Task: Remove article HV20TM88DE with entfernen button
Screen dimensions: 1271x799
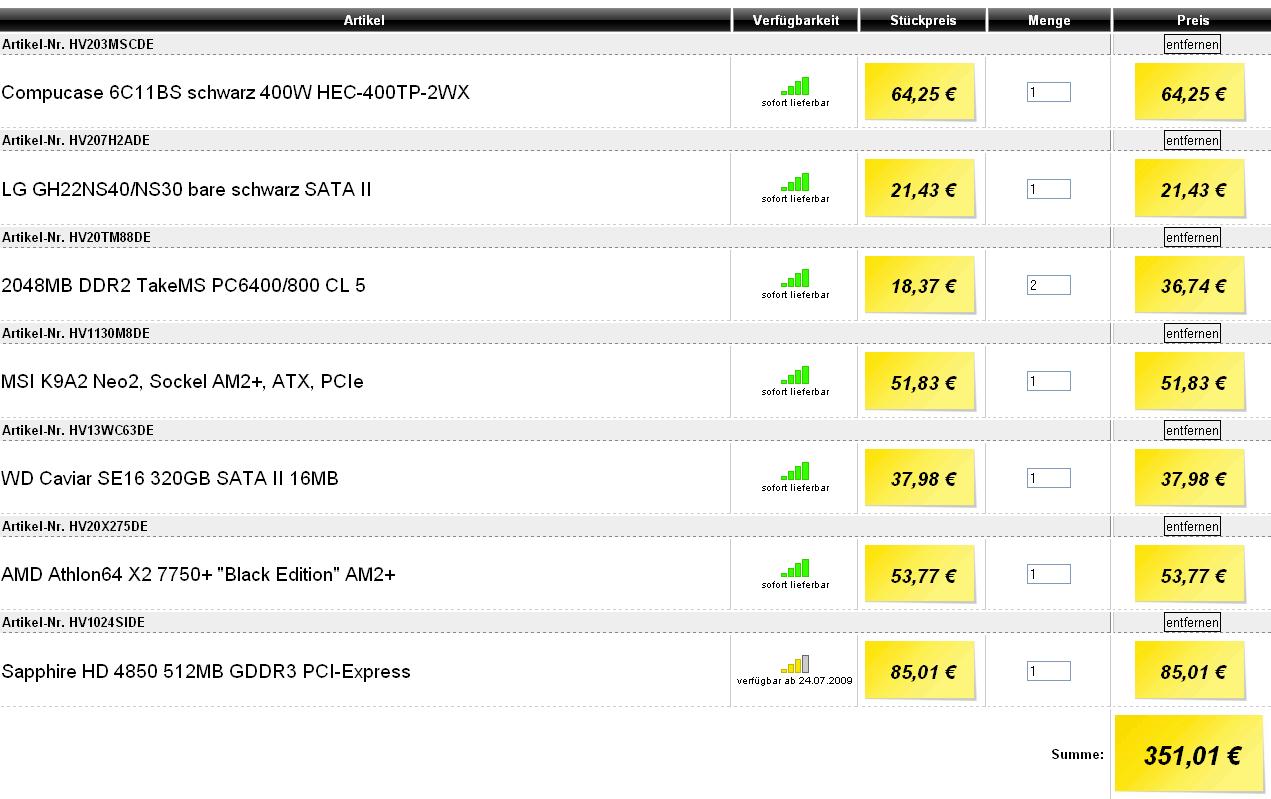Action: [1192, 237]
